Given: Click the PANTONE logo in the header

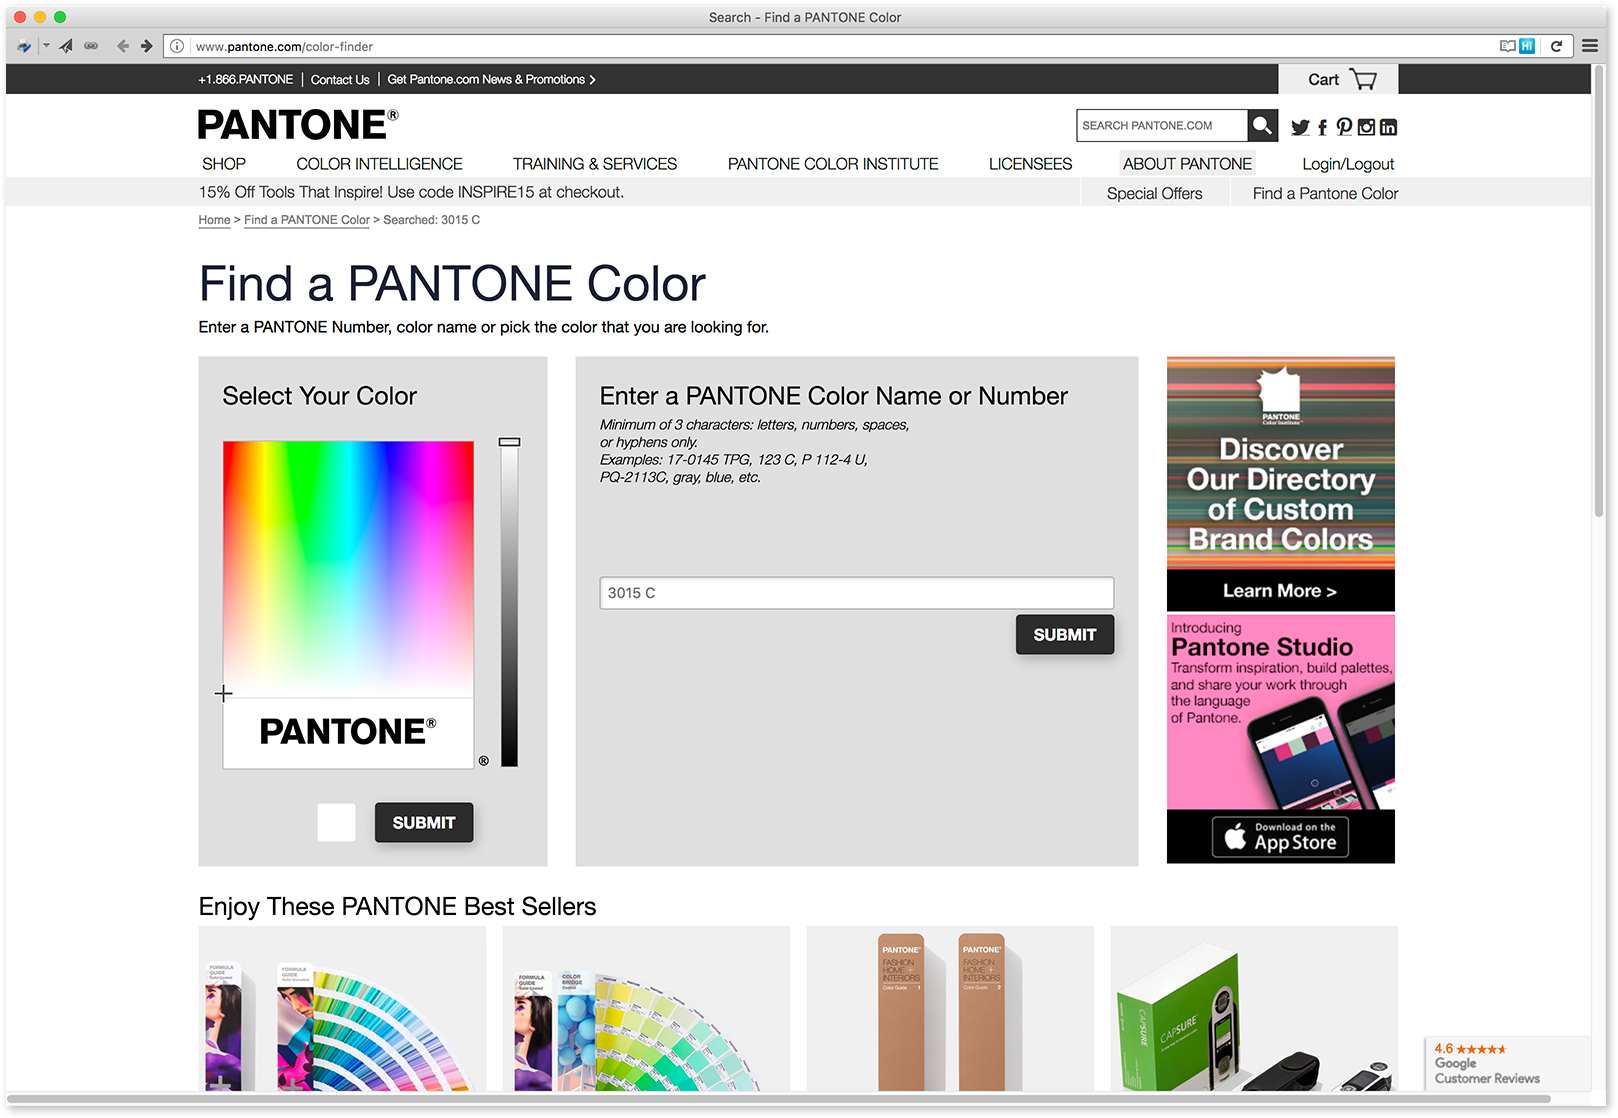Looking at the screenshot, I should coord(298,125).
